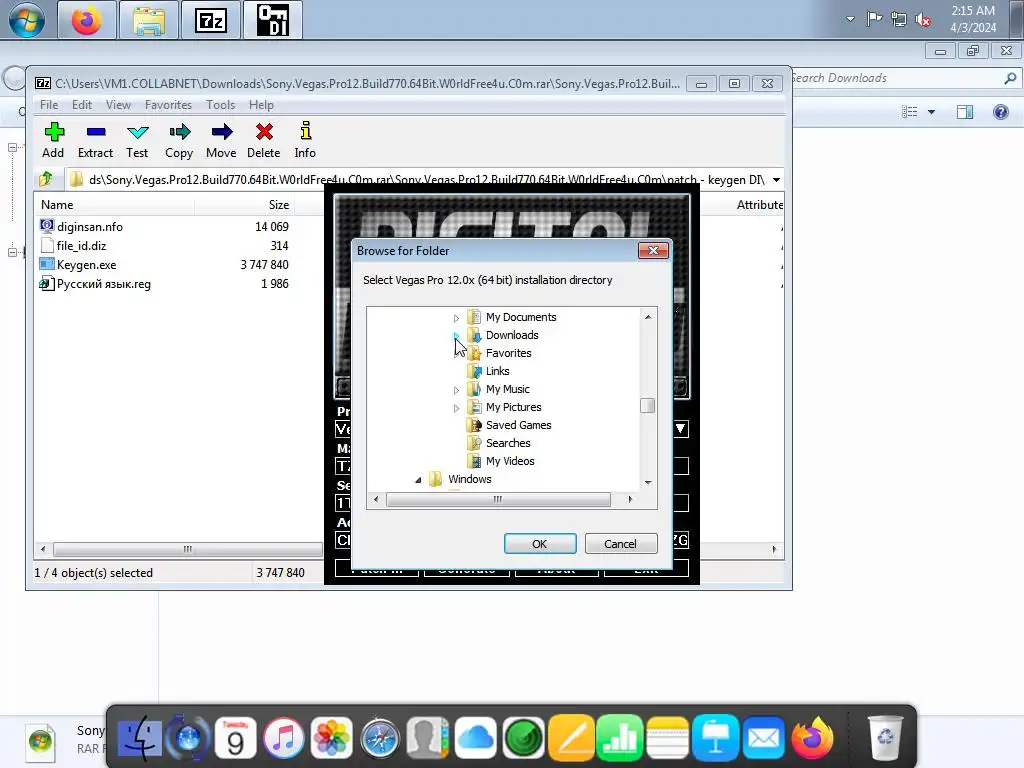Open the Favorites menu in 7-Zip
The height and width of the screenshot is (768, 1024).
tap(168, 104)
